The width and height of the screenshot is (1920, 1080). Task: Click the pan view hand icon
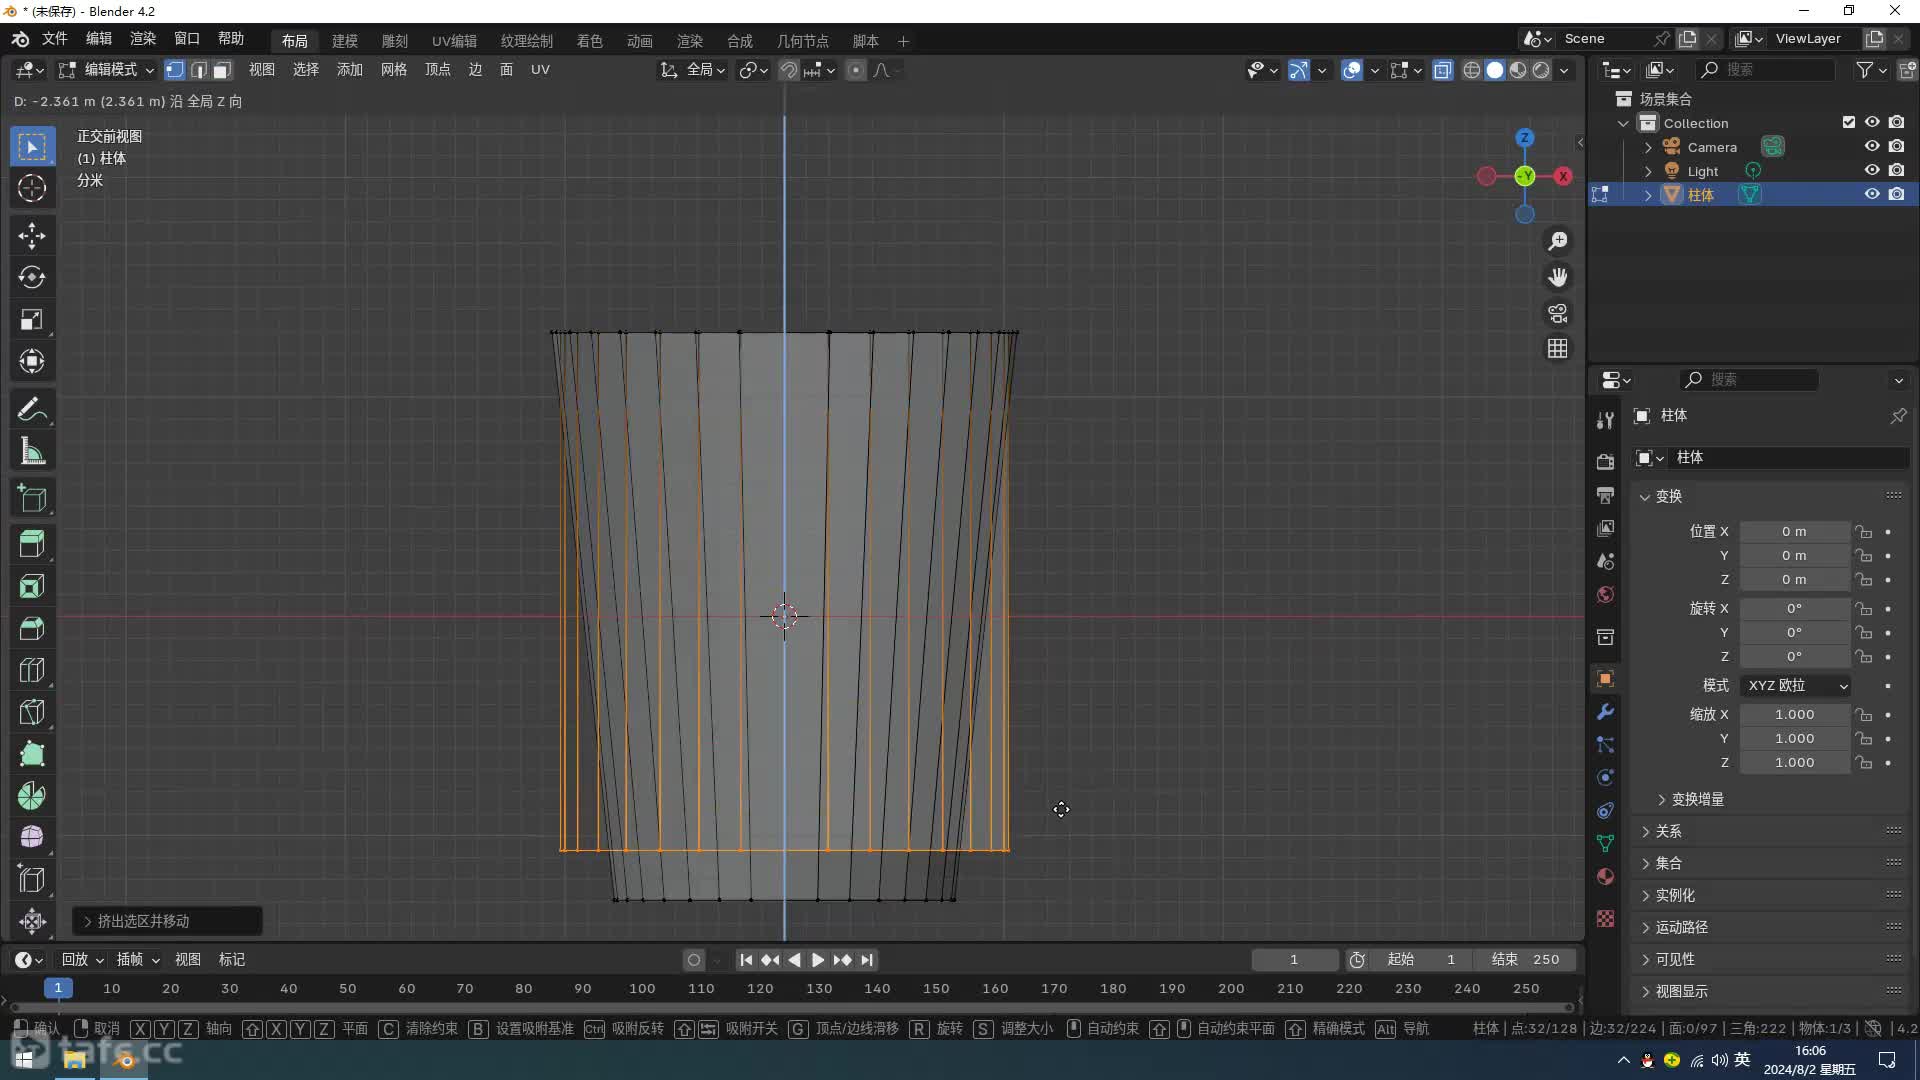point(1558,277)
